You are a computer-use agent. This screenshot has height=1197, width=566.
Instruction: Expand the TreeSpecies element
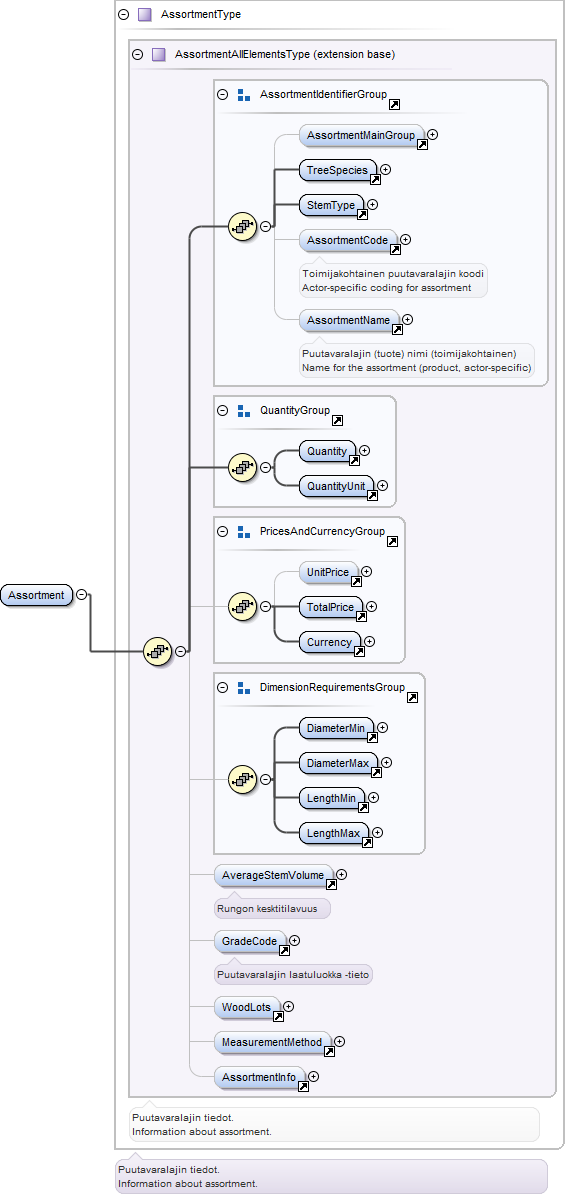[386, 169]
